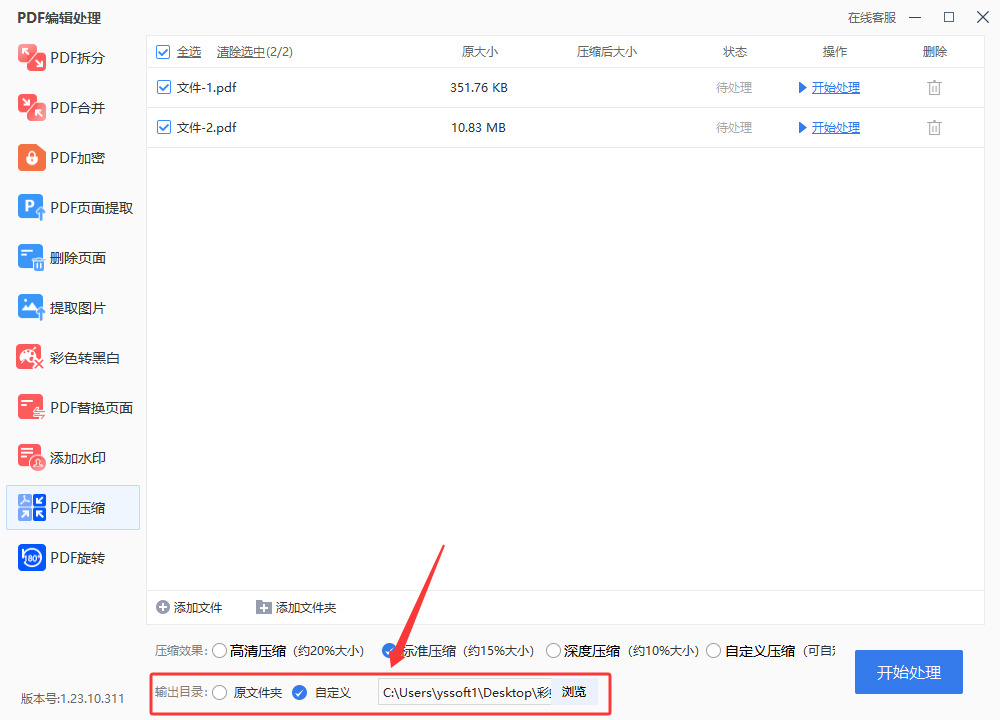1000x720 pixels.
Task: Click the 添加水印 stamp icon
Action: point(31,457)
